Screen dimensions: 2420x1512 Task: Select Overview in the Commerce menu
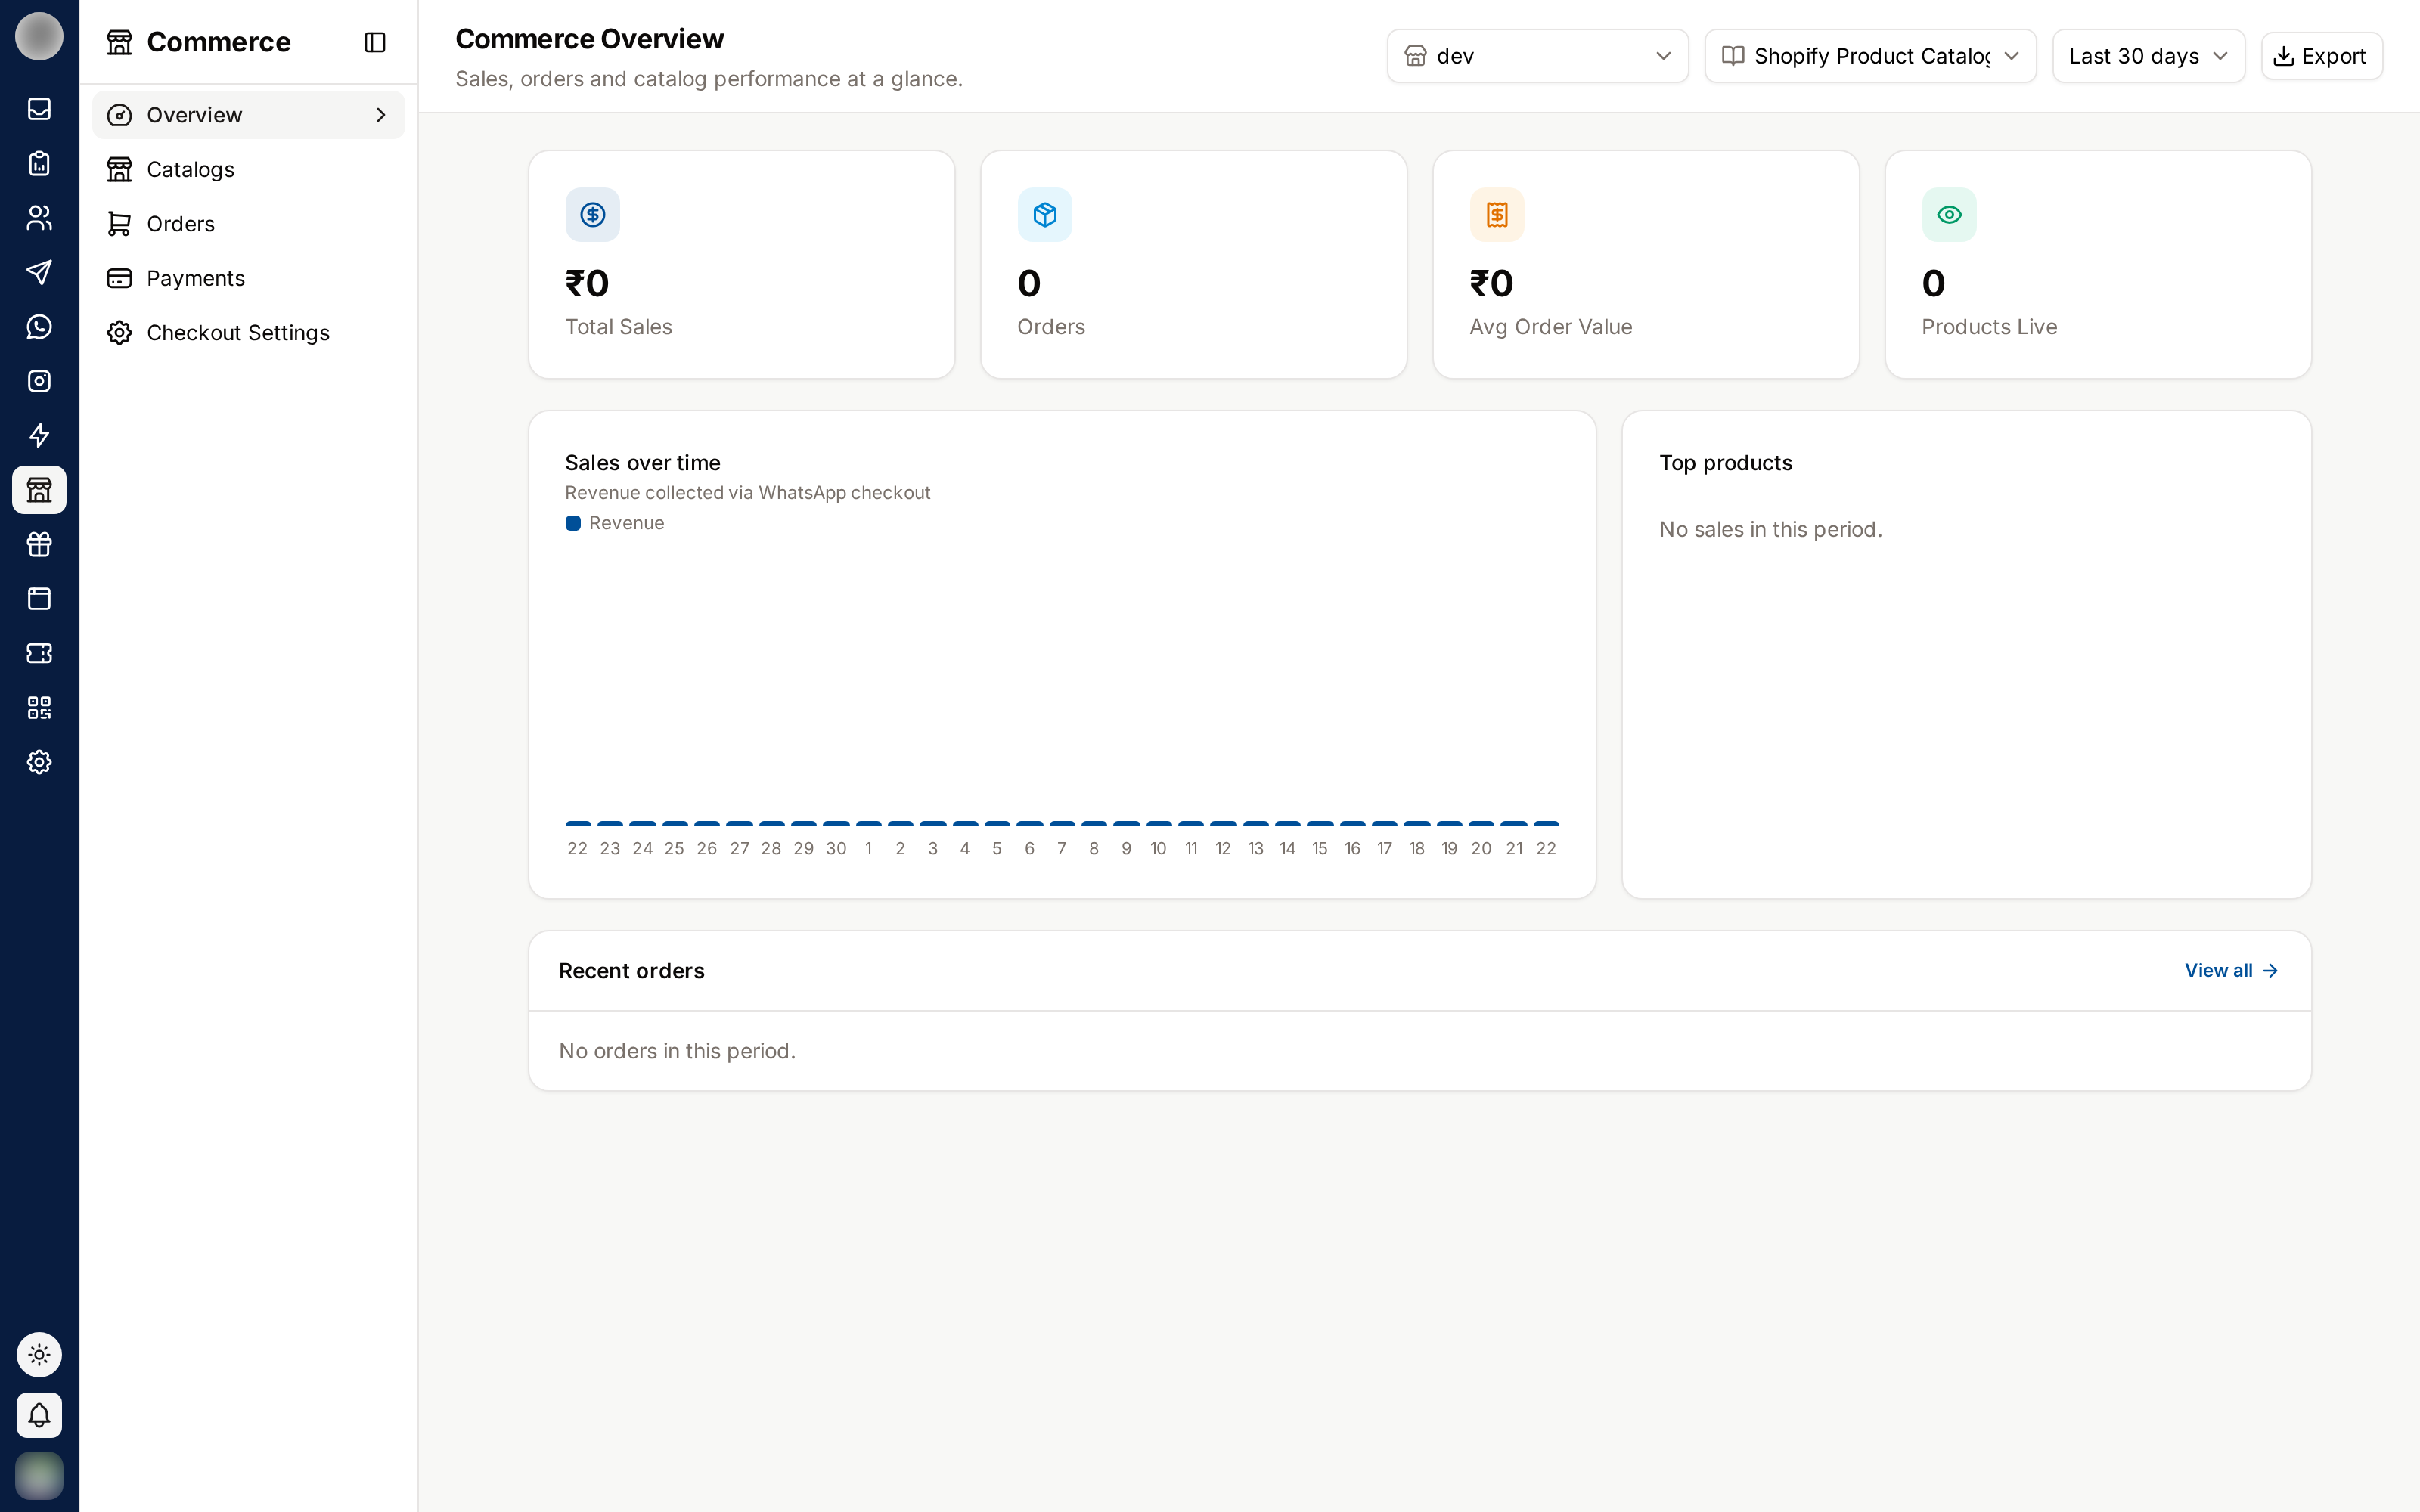point(248,115)
